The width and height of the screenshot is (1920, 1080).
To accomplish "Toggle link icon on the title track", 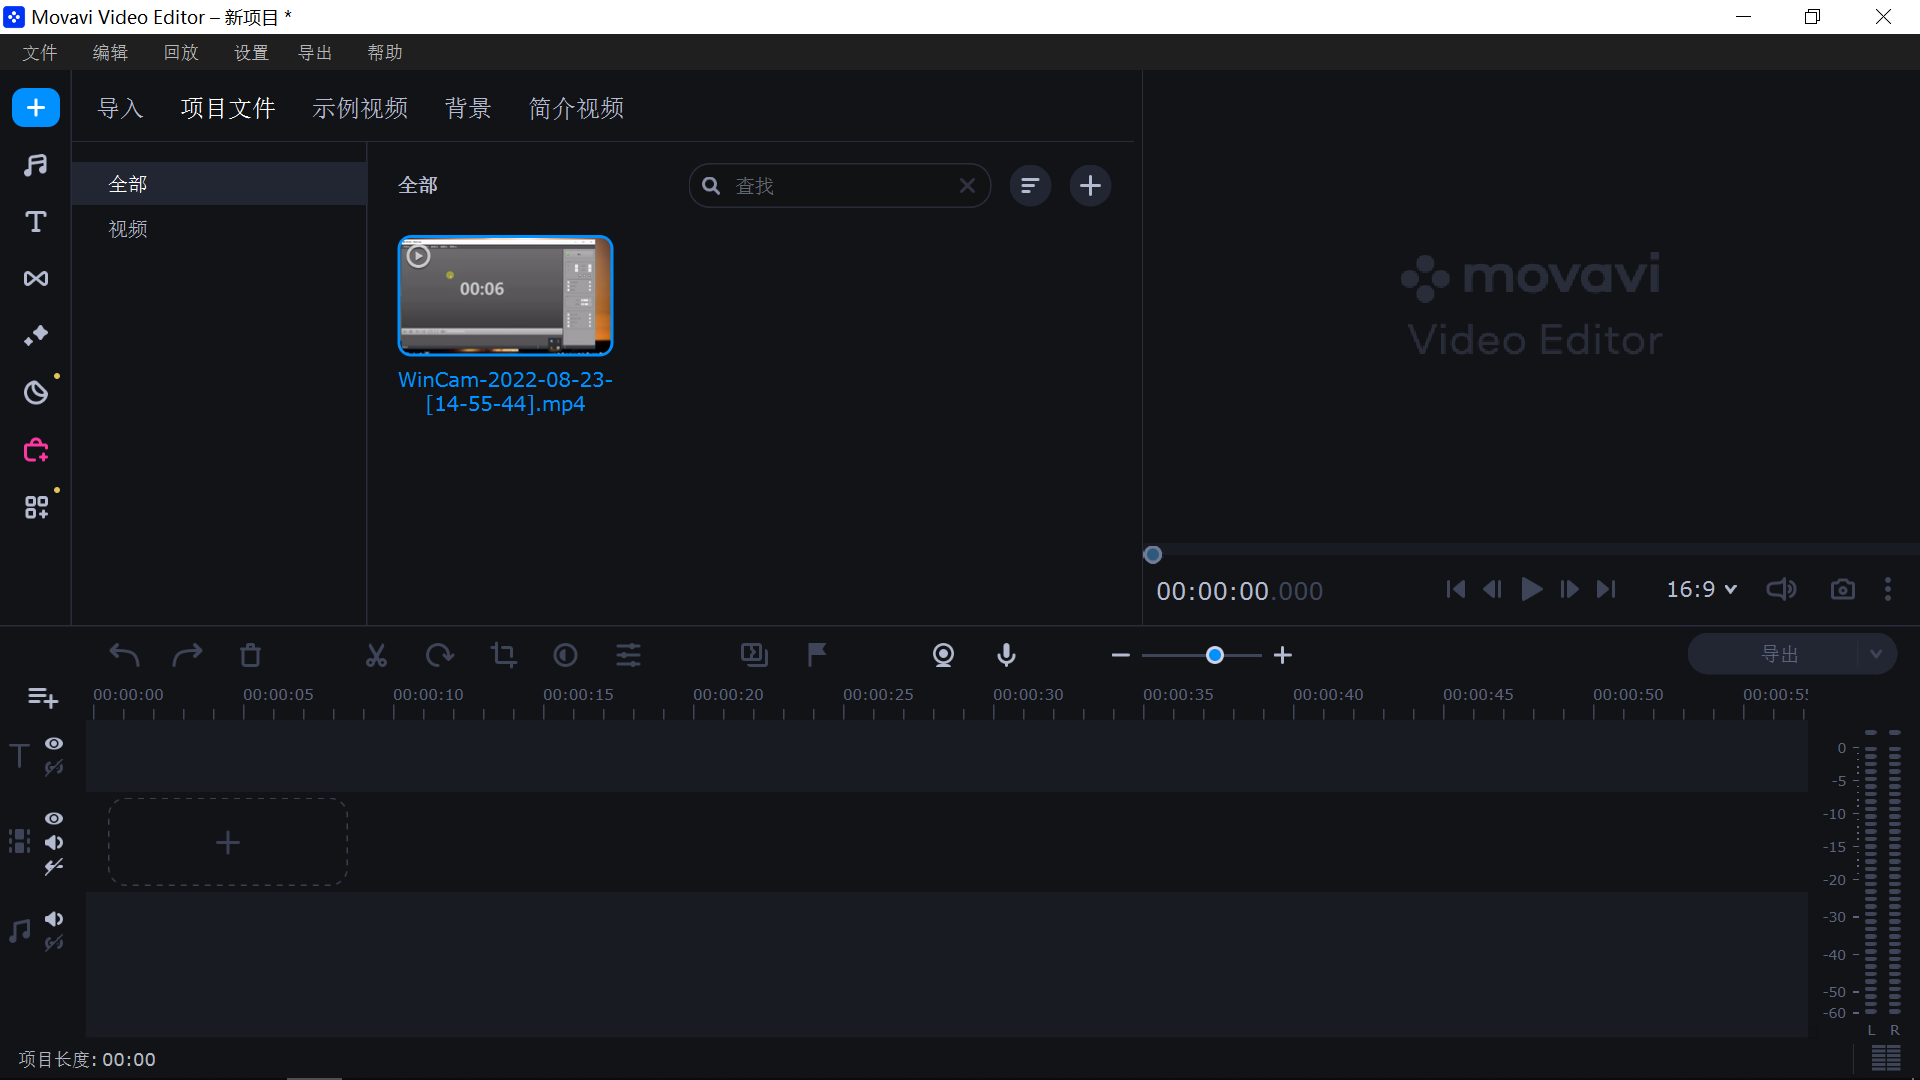I will pos(54,768).
